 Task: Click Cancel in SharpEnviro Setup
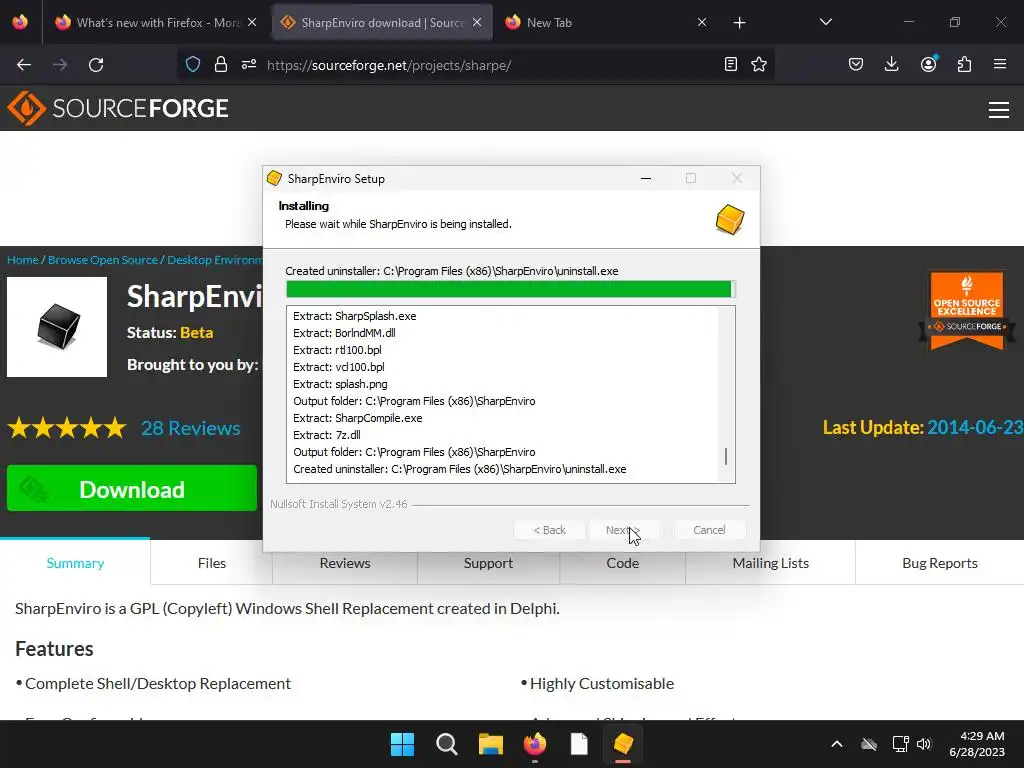[709, 530]
